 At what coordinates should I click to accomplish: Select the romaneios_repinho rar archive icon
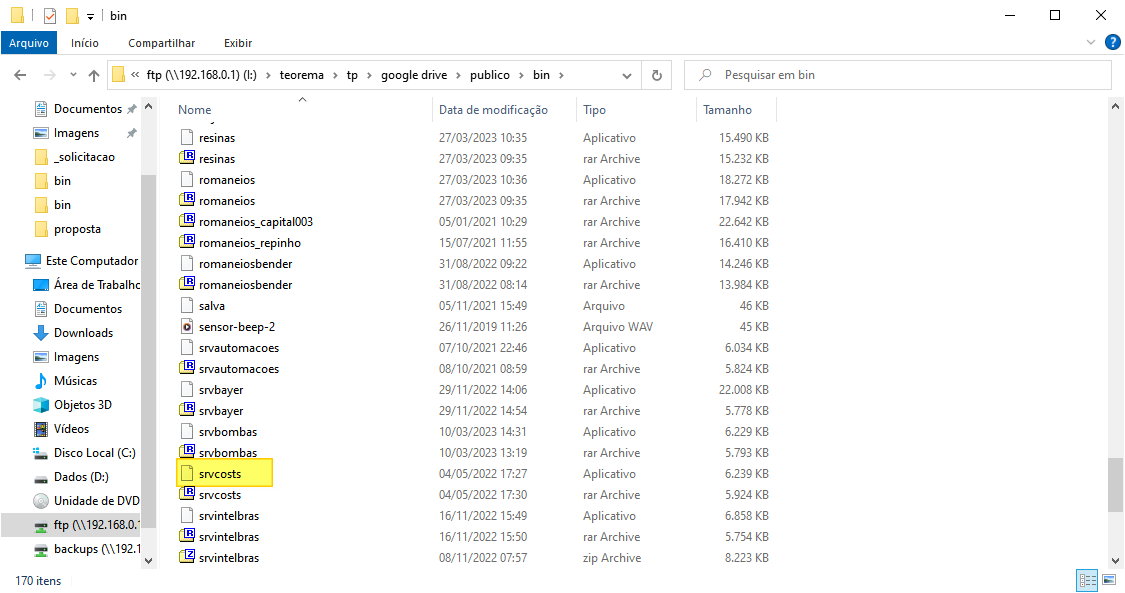pyautogui.click(x=187, y=242)
